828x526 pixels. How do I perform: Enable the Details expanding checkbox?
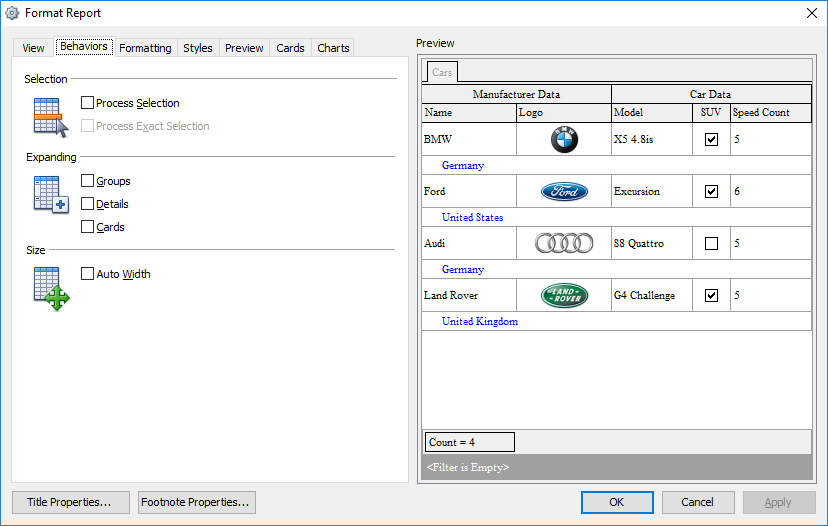point(88,204)
